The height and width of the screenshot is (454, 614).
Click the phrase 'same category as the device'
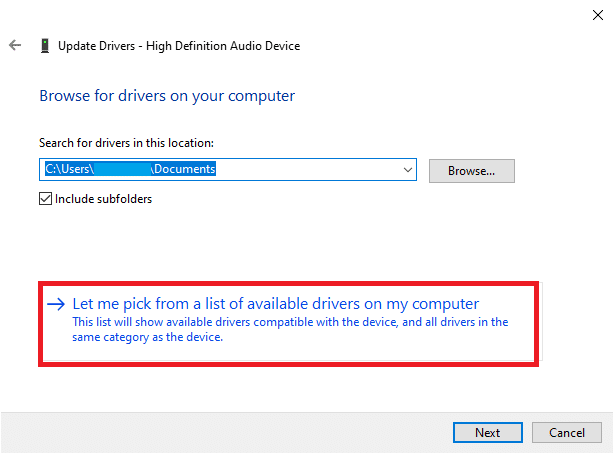click(147, 337)
